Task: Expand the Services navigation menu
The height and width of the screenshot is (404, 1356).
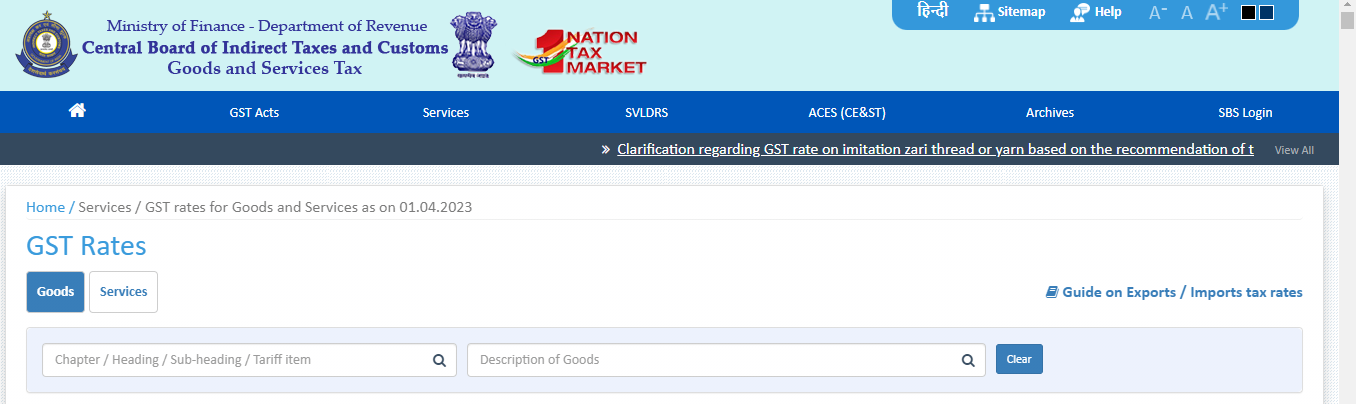Action: click(x=445, y=113)
